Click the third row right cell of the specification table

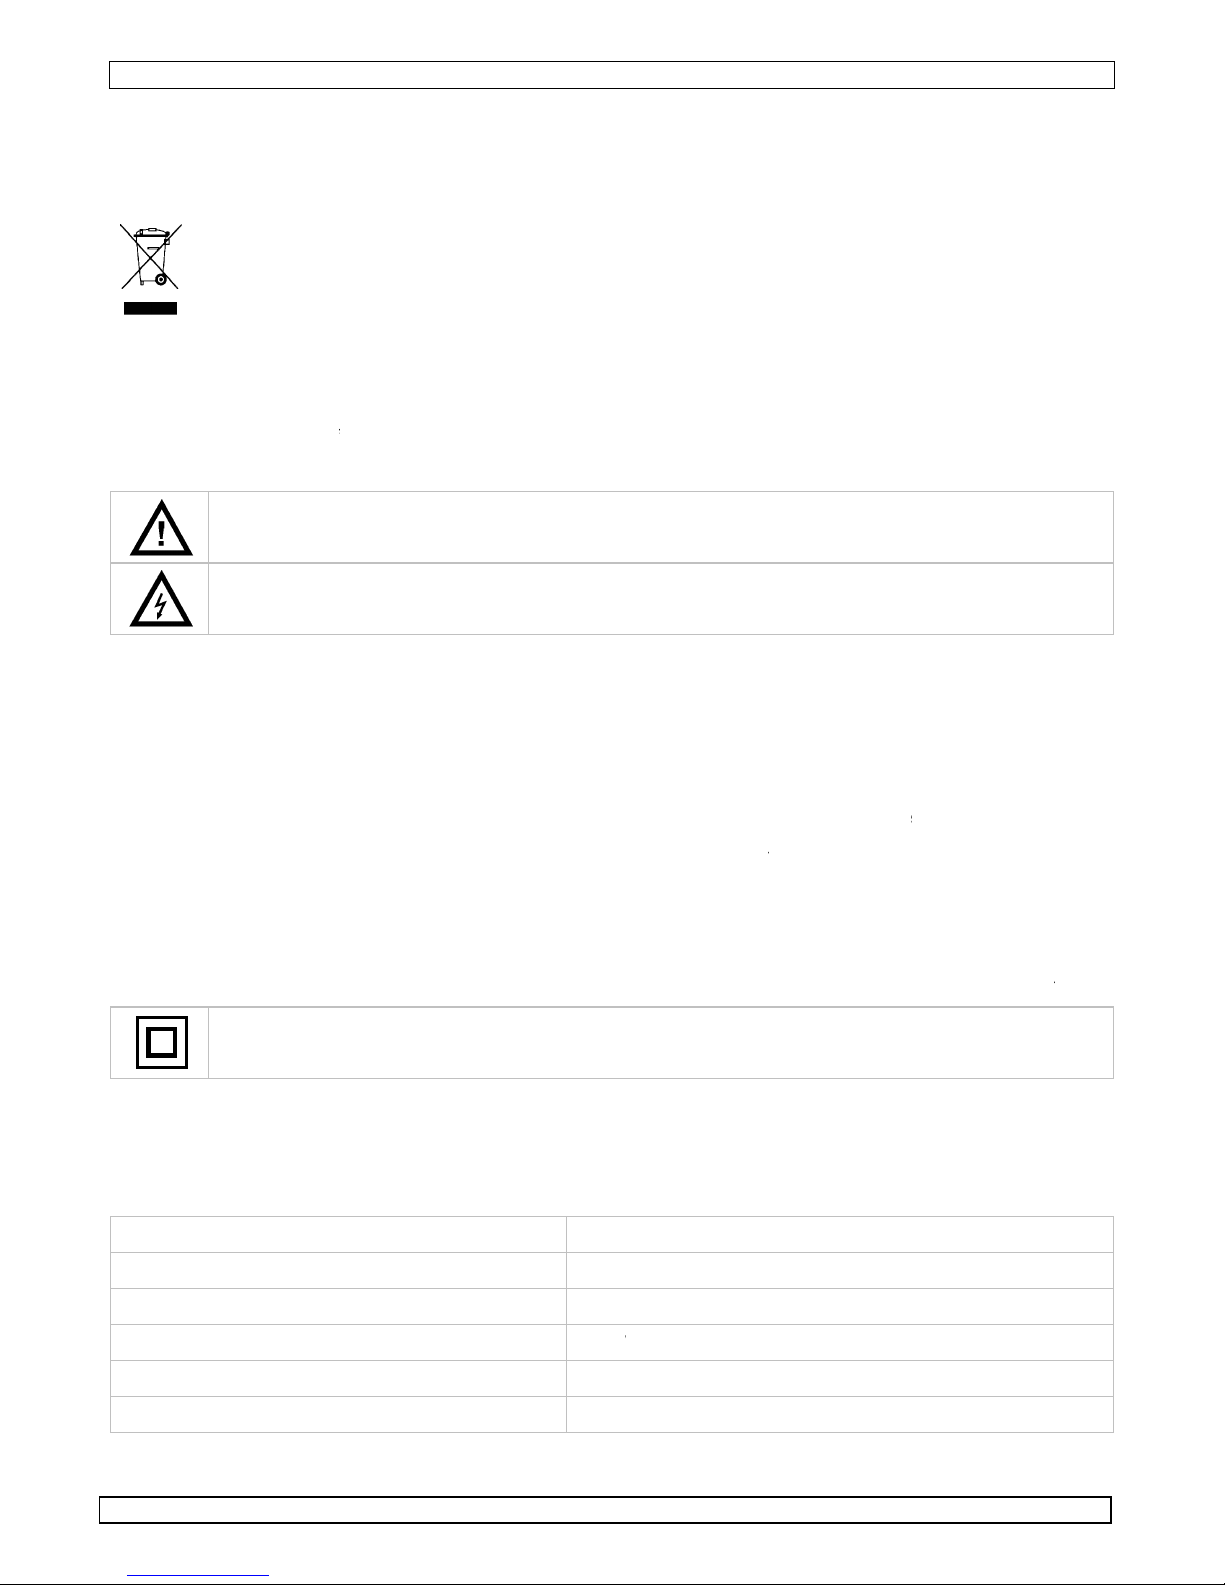[840, 1306]
